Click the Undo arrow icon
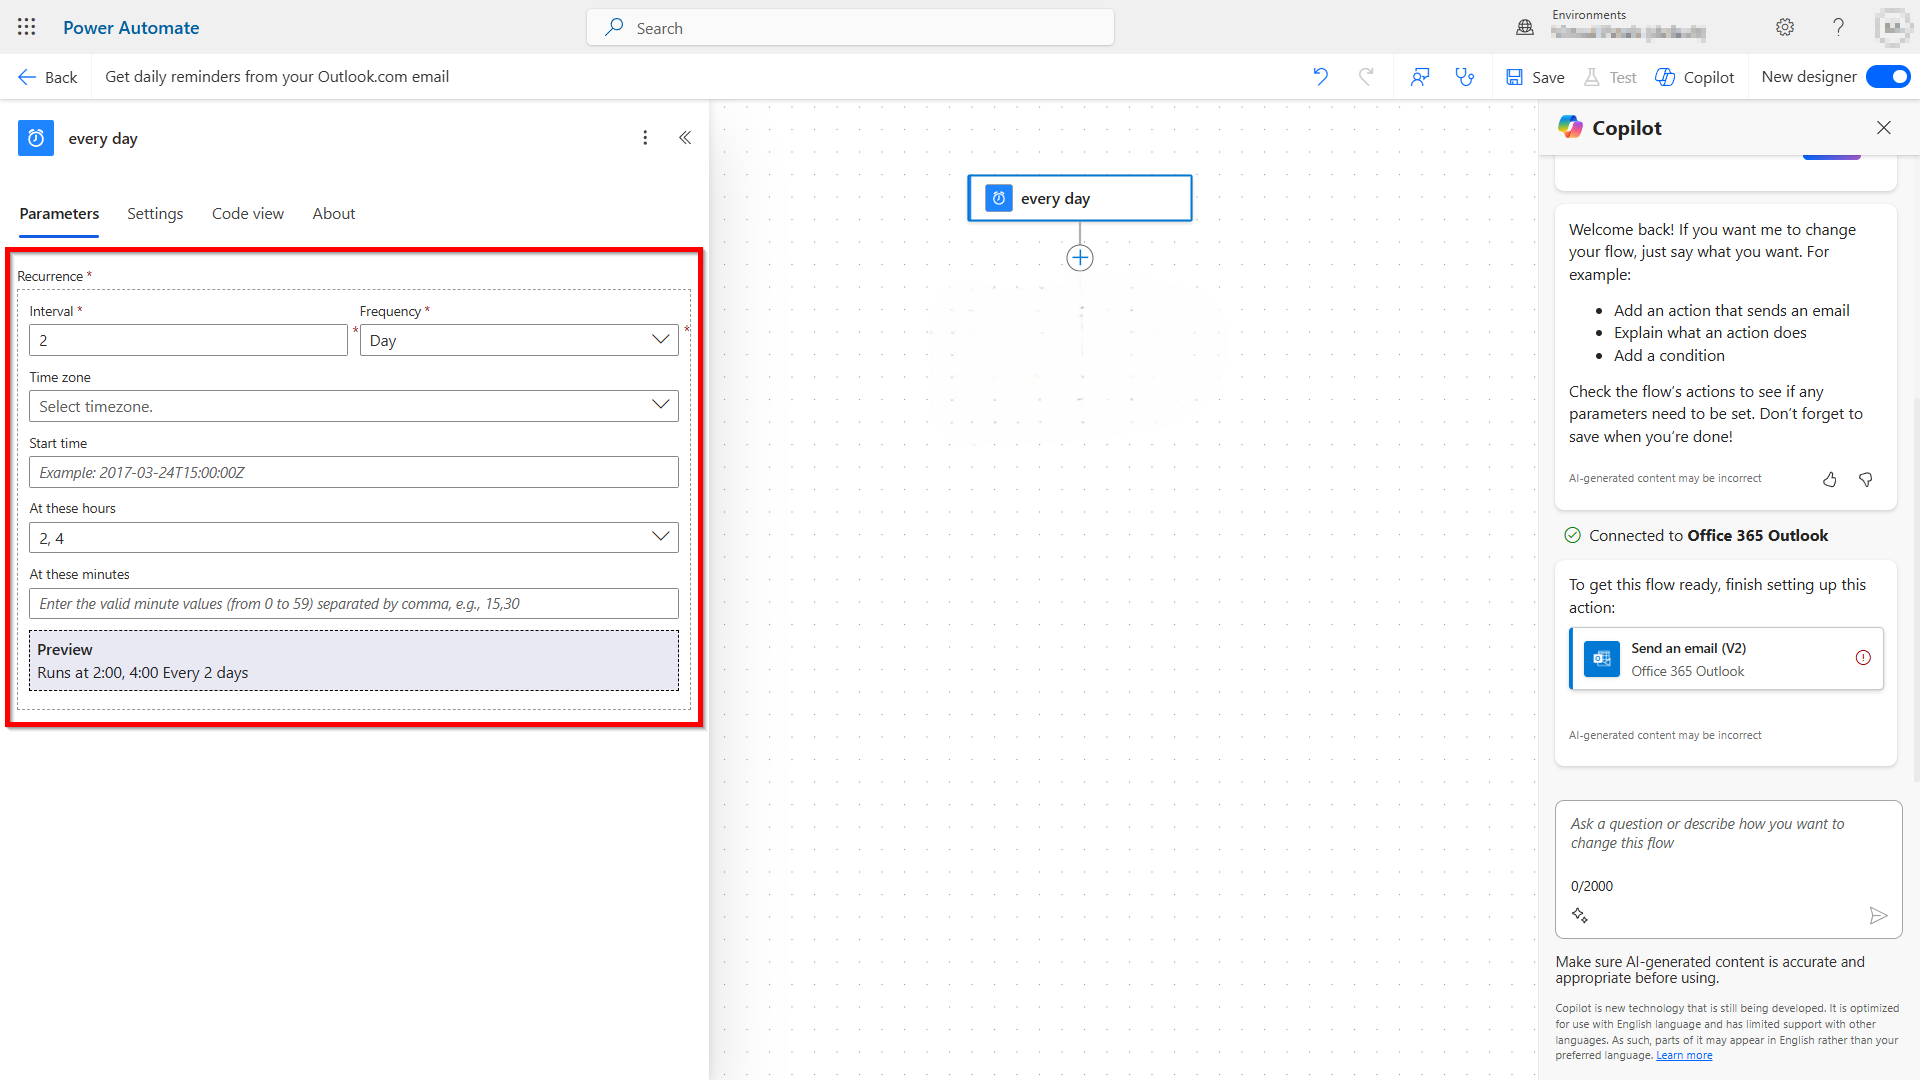This screenshot has height=1080, width=1920. pyautogui.click(x=1320, y=77)
